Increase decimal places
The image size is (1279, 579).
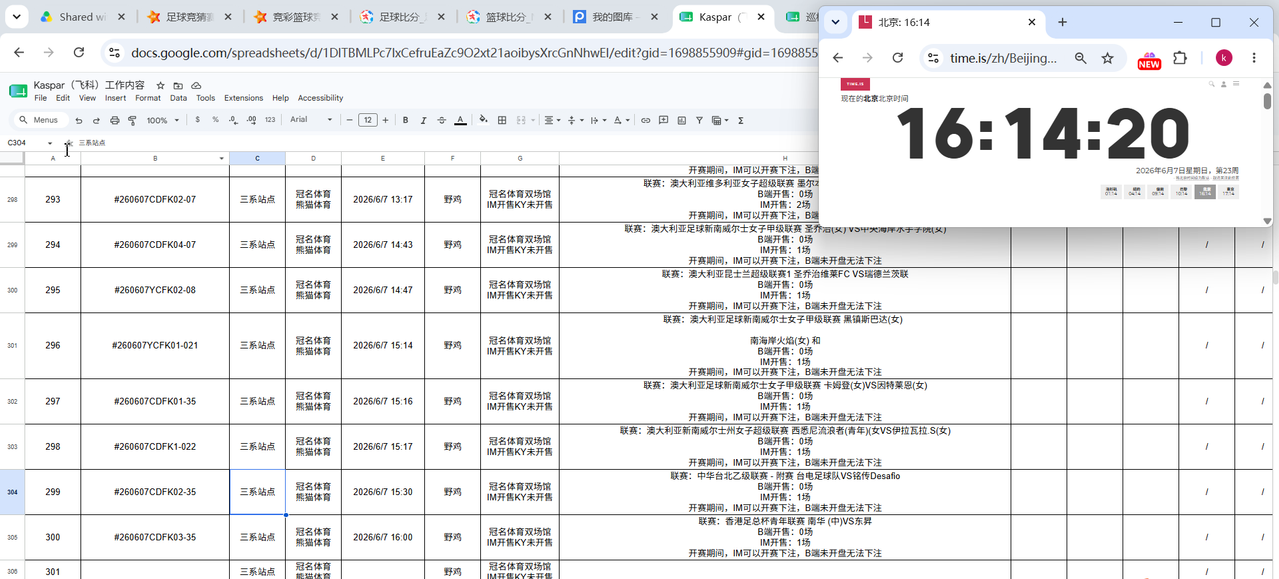(251, 120)
